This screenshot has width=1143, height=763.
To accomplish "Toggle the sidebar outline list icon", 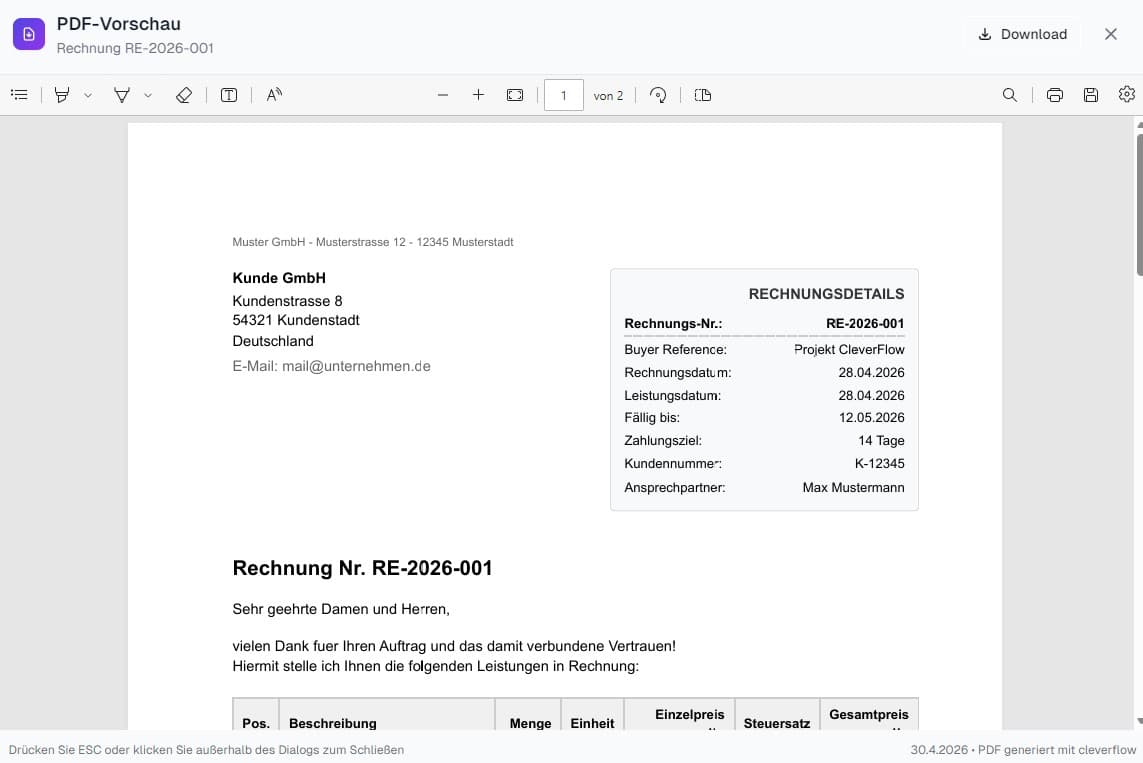I will pyautogui.click(x=20, y=95).
